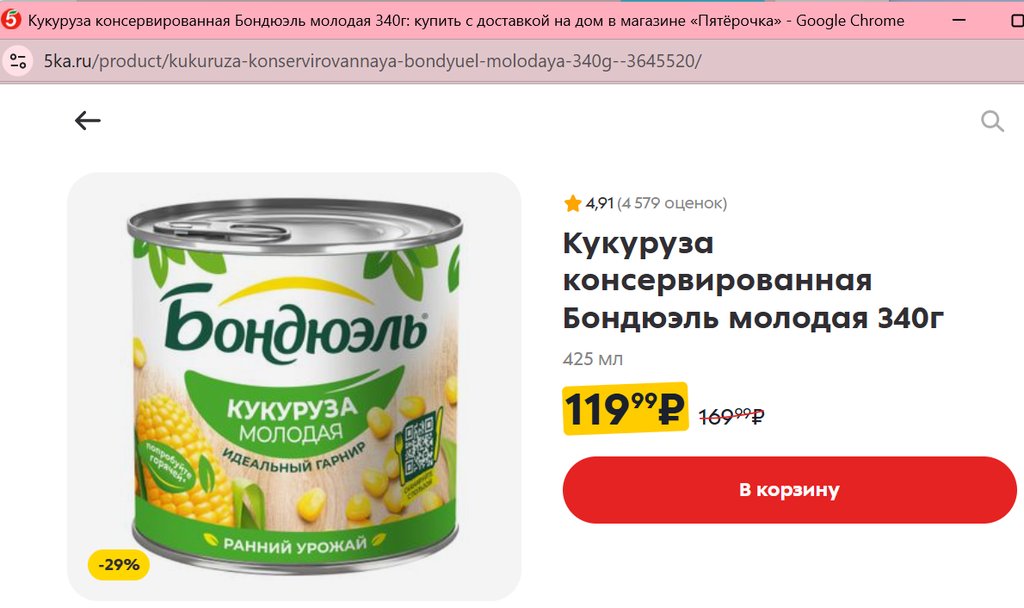Click the QR code on the can
This screenshot has width=1024, height=608.
[x=419, y=447]
